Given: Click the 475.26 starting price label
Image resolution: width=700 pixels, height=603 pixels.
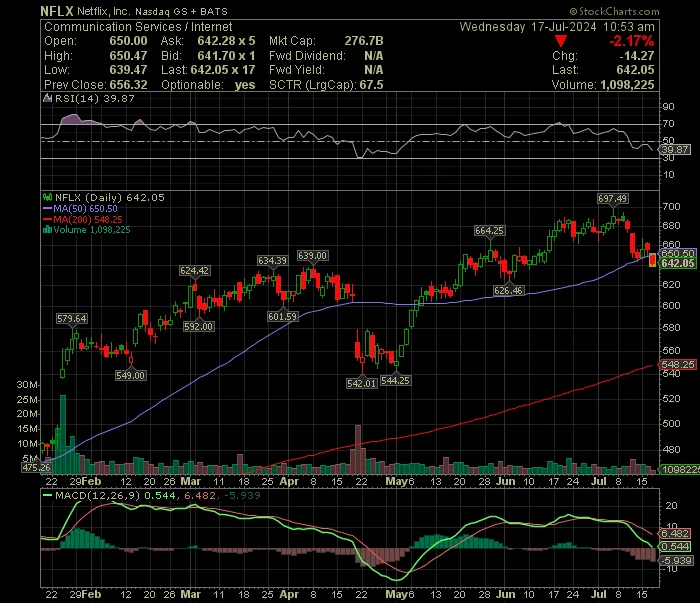Looking at the screenshot, I should point(37,467).
